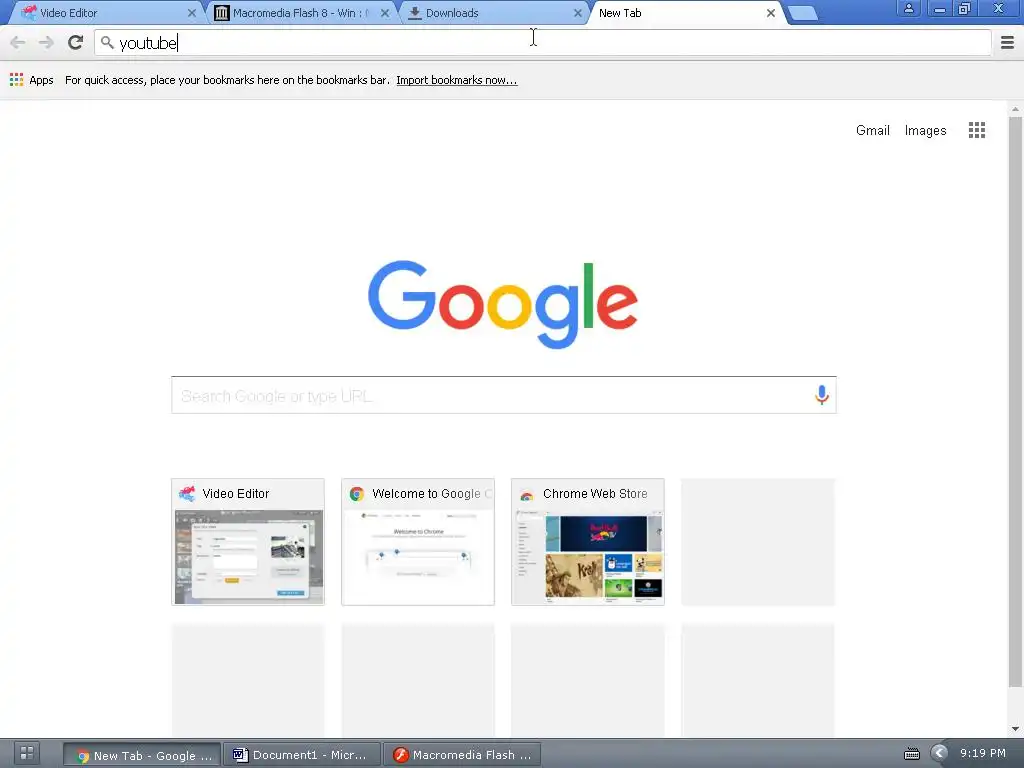Close the New Tab tab
This screenshot has height=768, width=1024.
[x=771, y=13]
